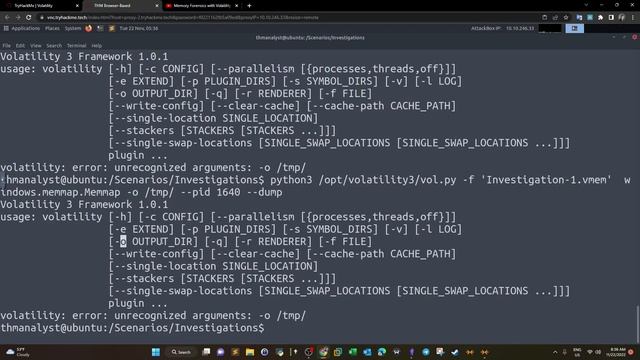
Task: Open terminal launcher in remote desktop panel
Action: coord(100,29)
